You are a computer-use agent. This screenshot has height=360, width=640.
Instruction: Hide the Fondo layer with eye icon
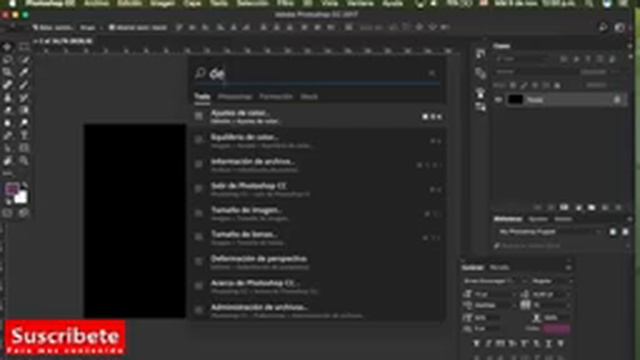pos(498,99)
